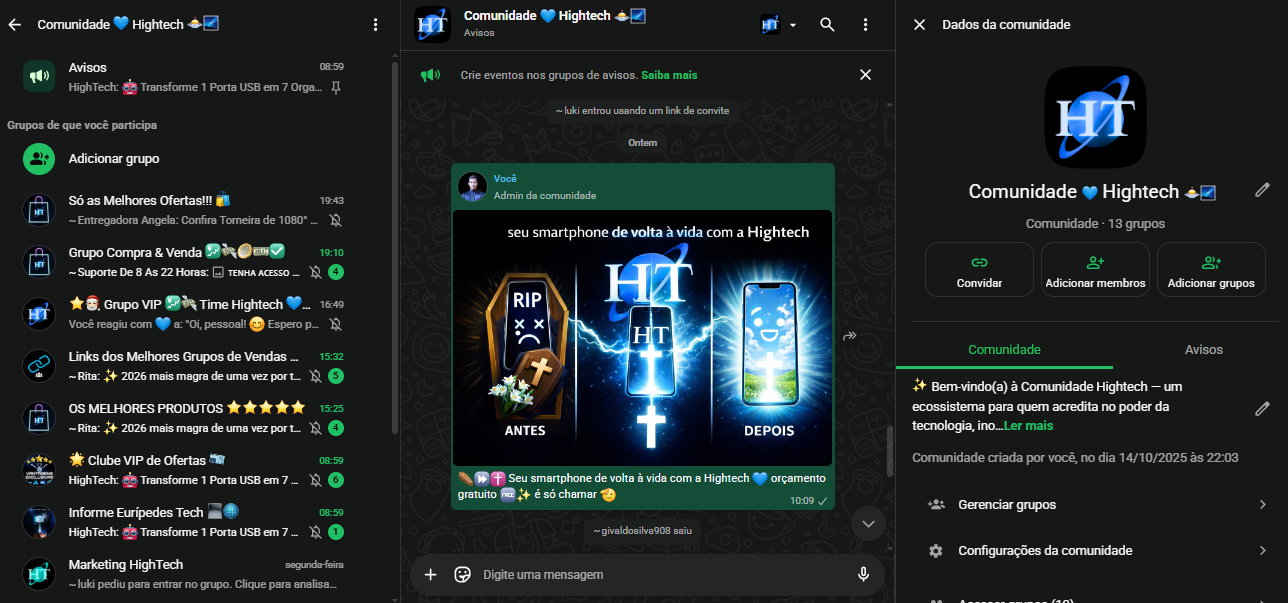
Task: Dismiss the events banner with X
Action: coord(865,75)
